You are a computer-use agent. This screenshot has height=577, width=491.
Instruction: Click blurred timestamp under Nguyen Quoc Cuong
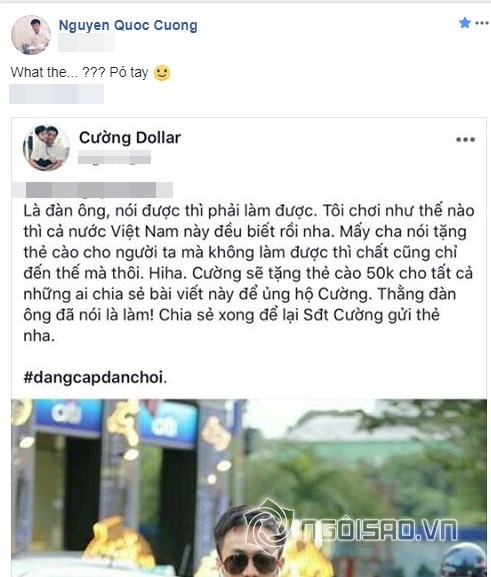(x=86, y=42)
